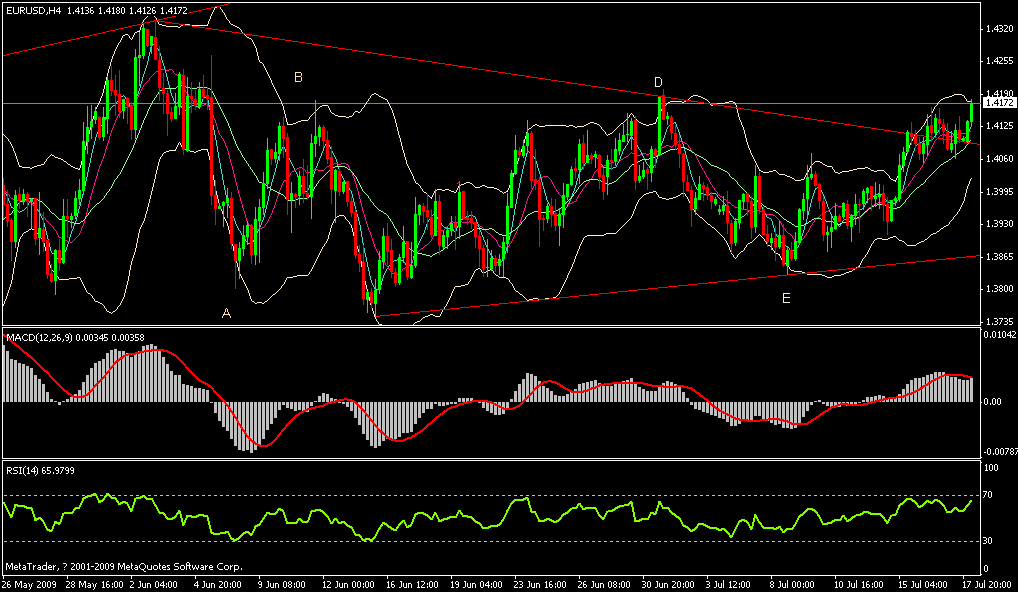
Task: Click price scale value 1.3930
Action: point(1000,224)
